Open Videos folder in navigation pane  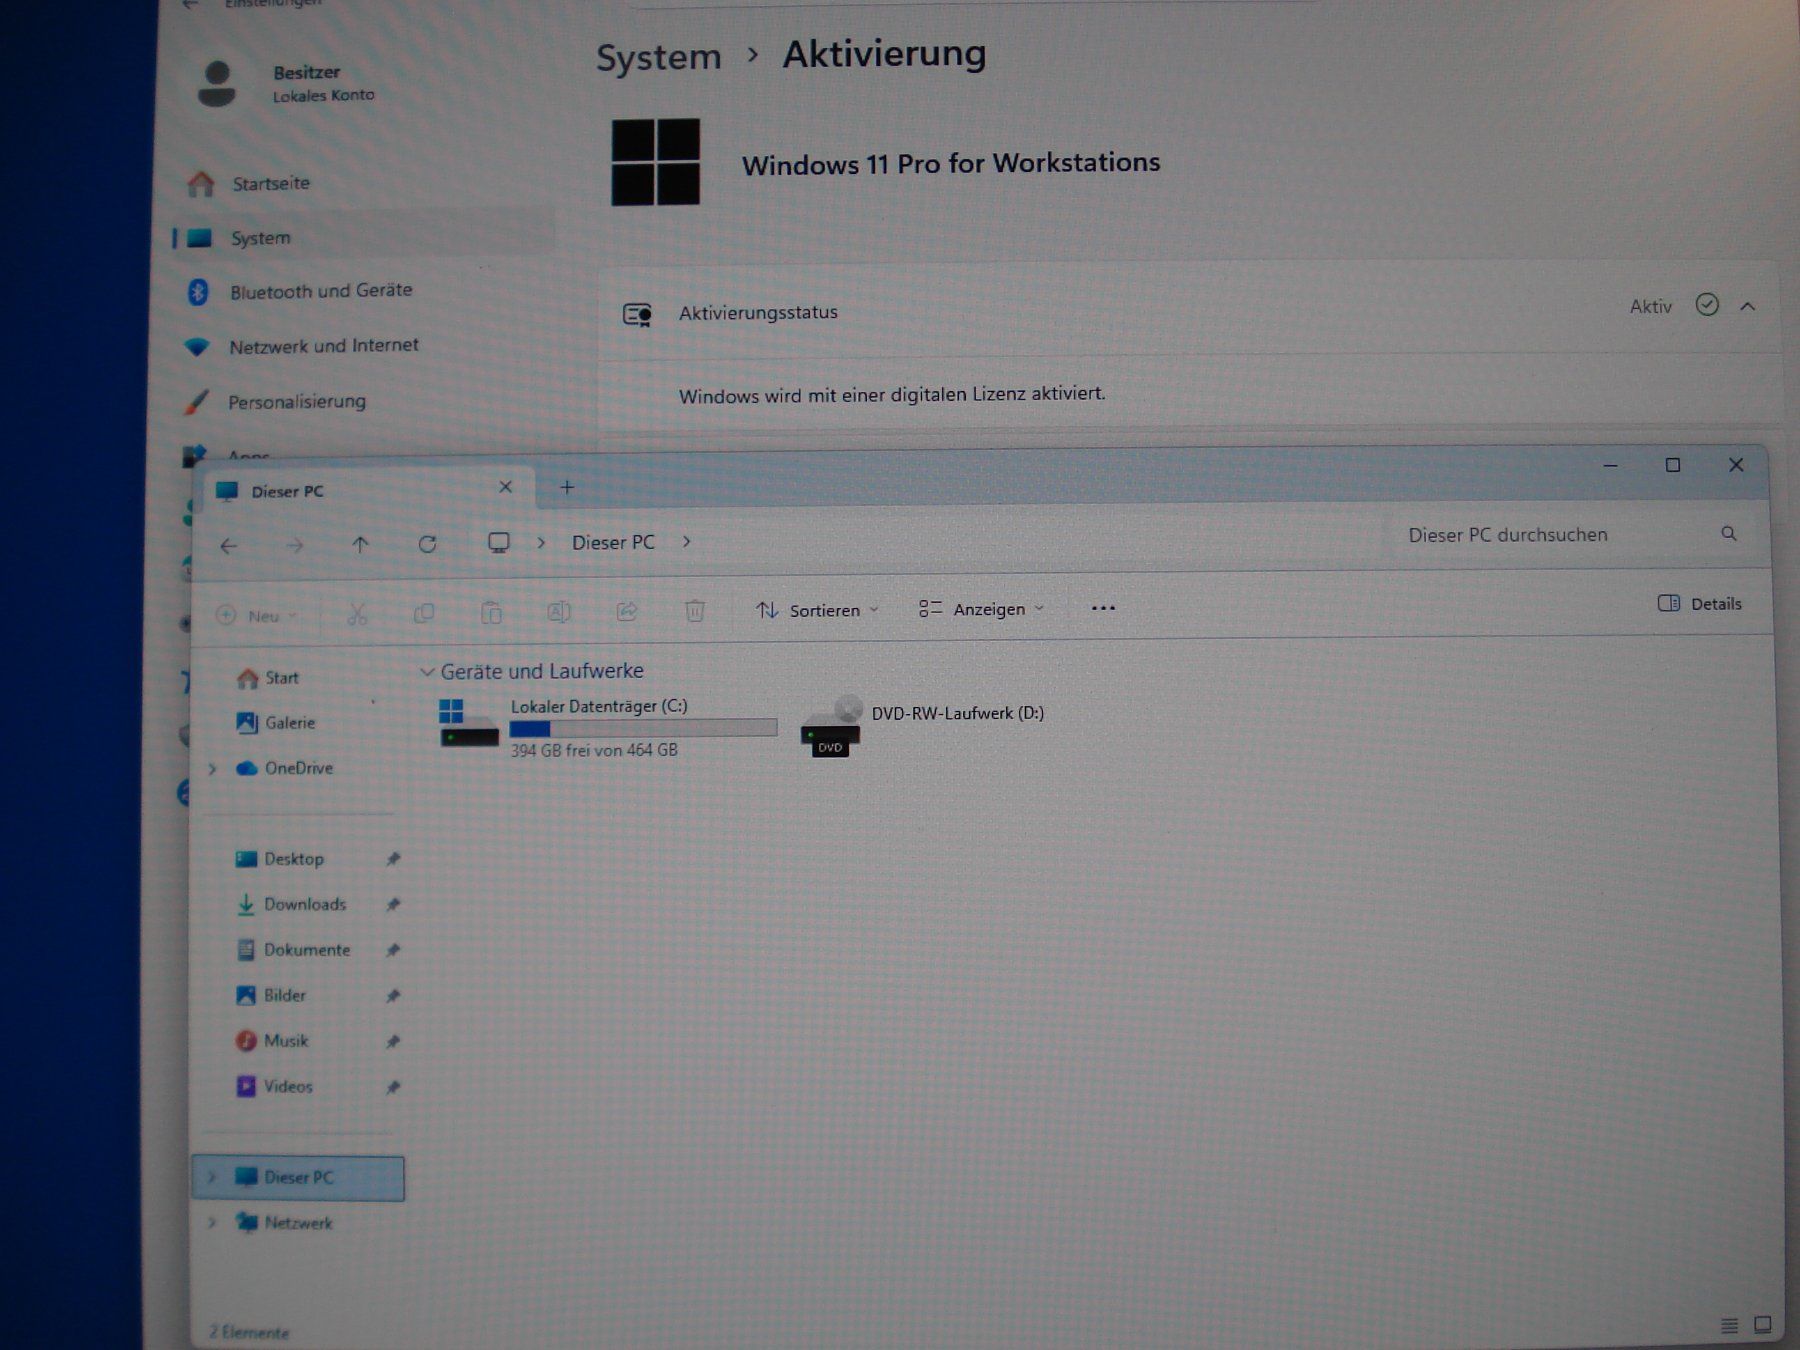coord(274,1087)
